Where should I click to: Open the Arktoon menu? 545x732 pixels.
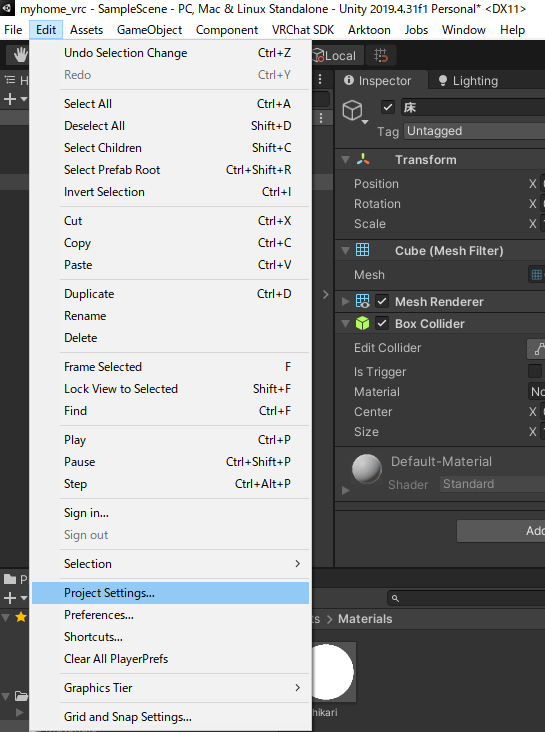[x=369, y=30]
